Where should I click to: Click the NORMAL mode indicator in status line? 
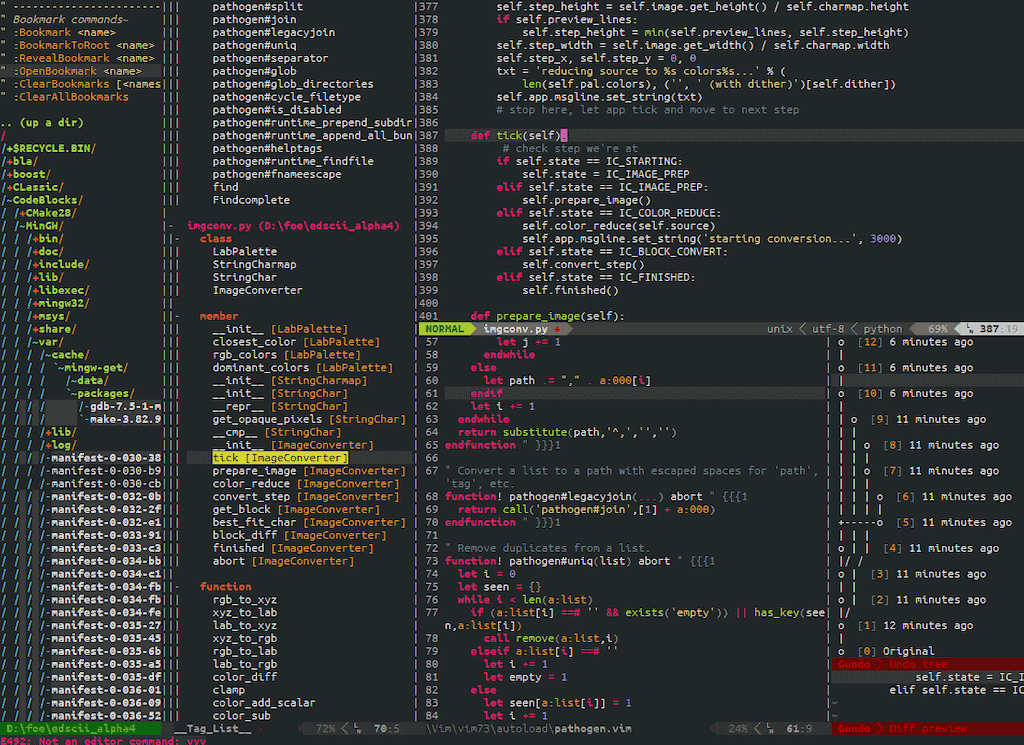443,329
